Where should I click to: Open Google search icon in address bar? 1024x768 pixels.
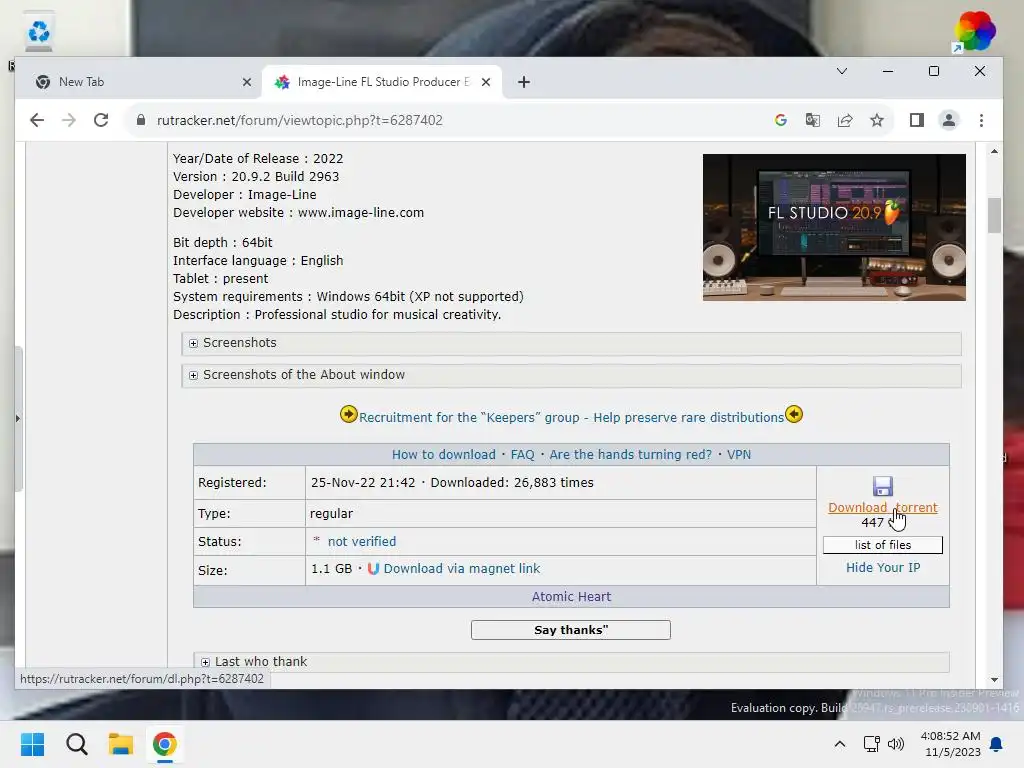click(x=780, y=120)
